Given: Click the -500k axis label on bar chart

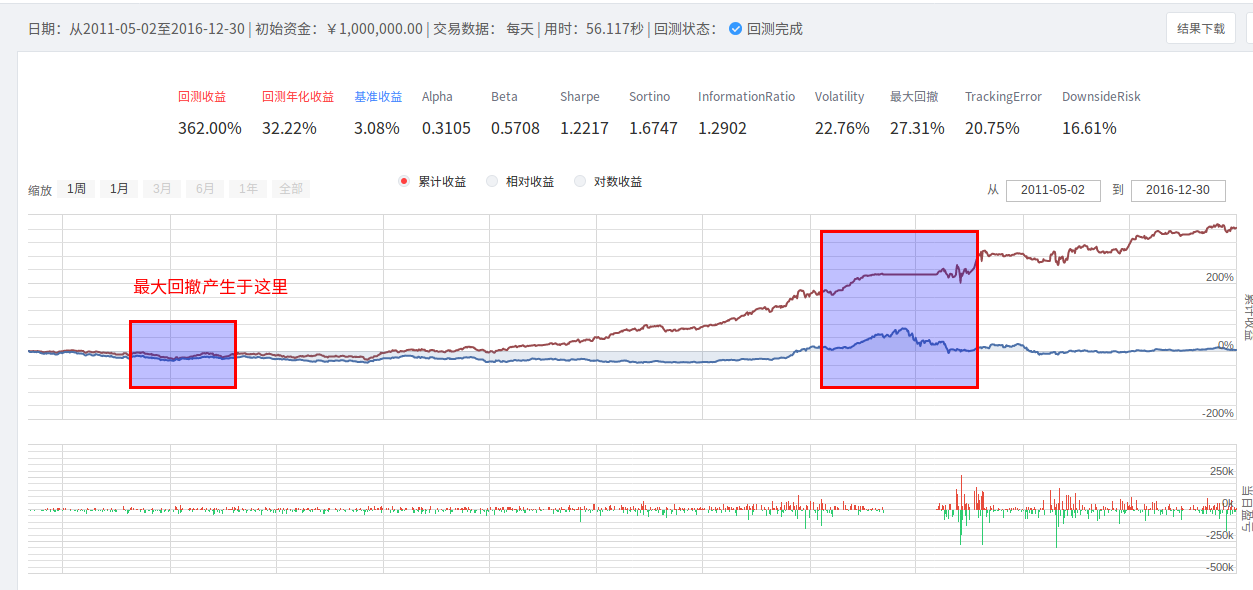Looking at the screenshot, I should tap(1220, 567).
